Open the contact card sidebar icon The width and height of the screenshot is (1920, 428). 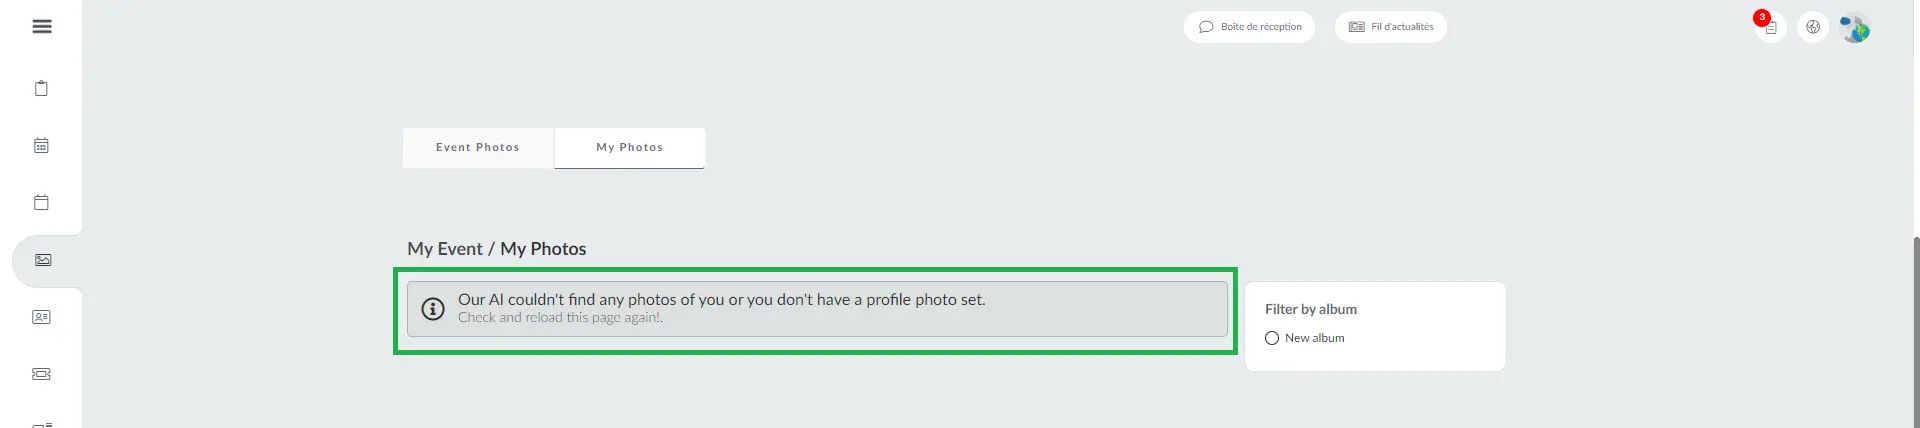point(41,317)
